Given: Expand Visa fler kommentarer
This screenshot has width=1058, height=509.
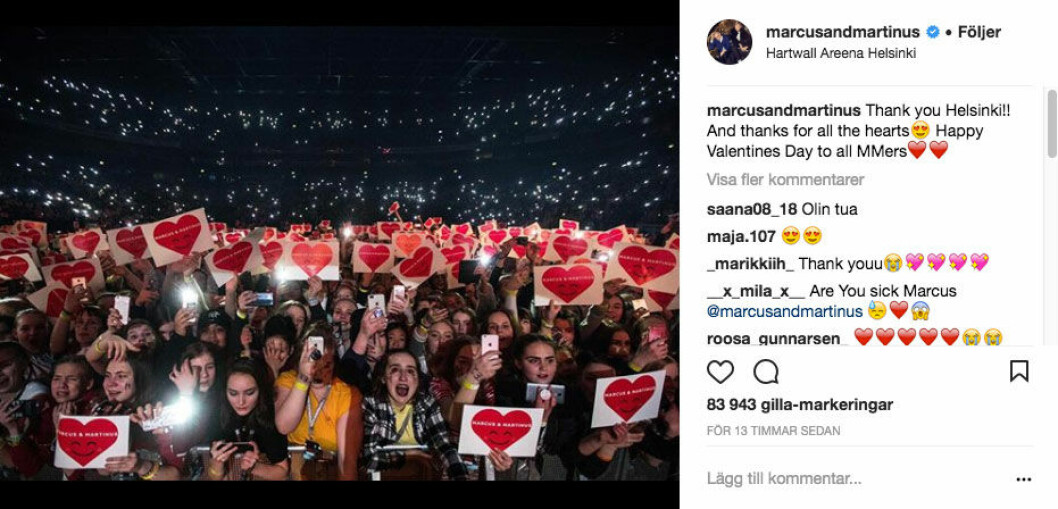Looking at the screenshot, I should click(x=785, y=180).
